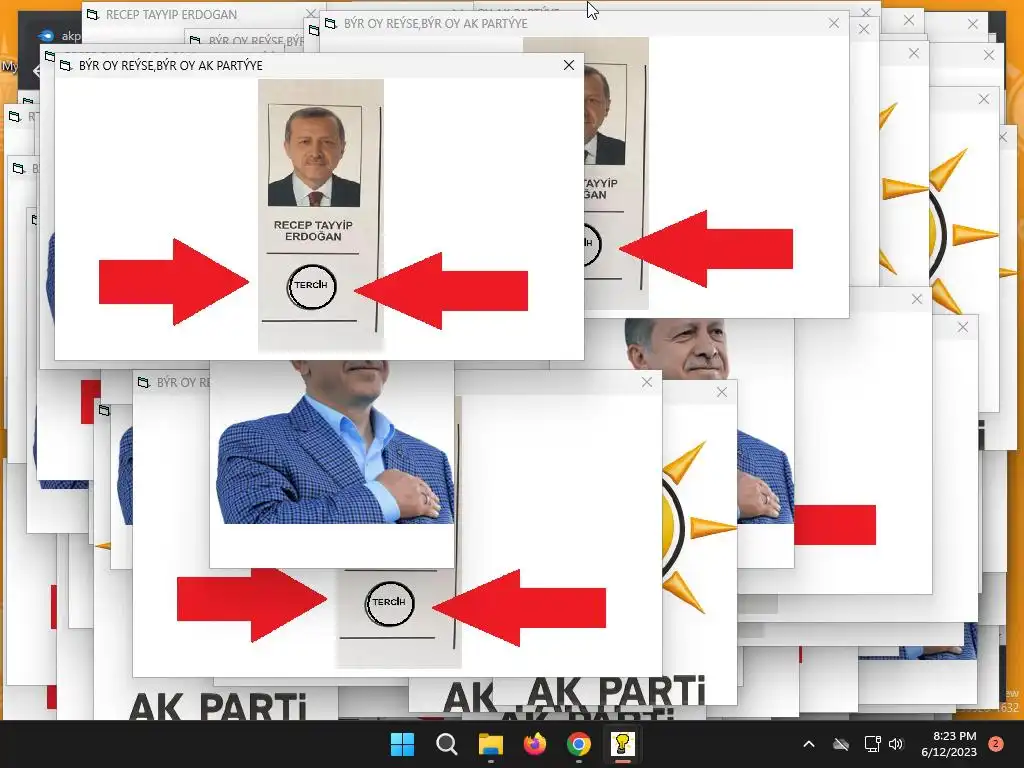Close the front BÝR OY REÝSE ballot window

point(569,65)
